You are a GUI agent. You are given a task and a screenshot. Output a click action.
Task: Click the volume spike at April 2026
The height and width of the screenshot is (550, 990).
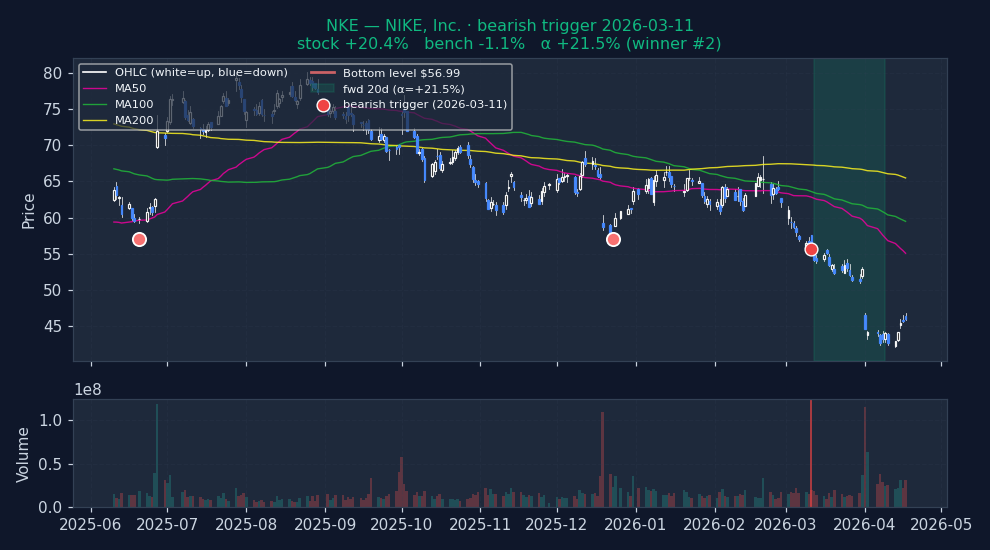[864, 457]
